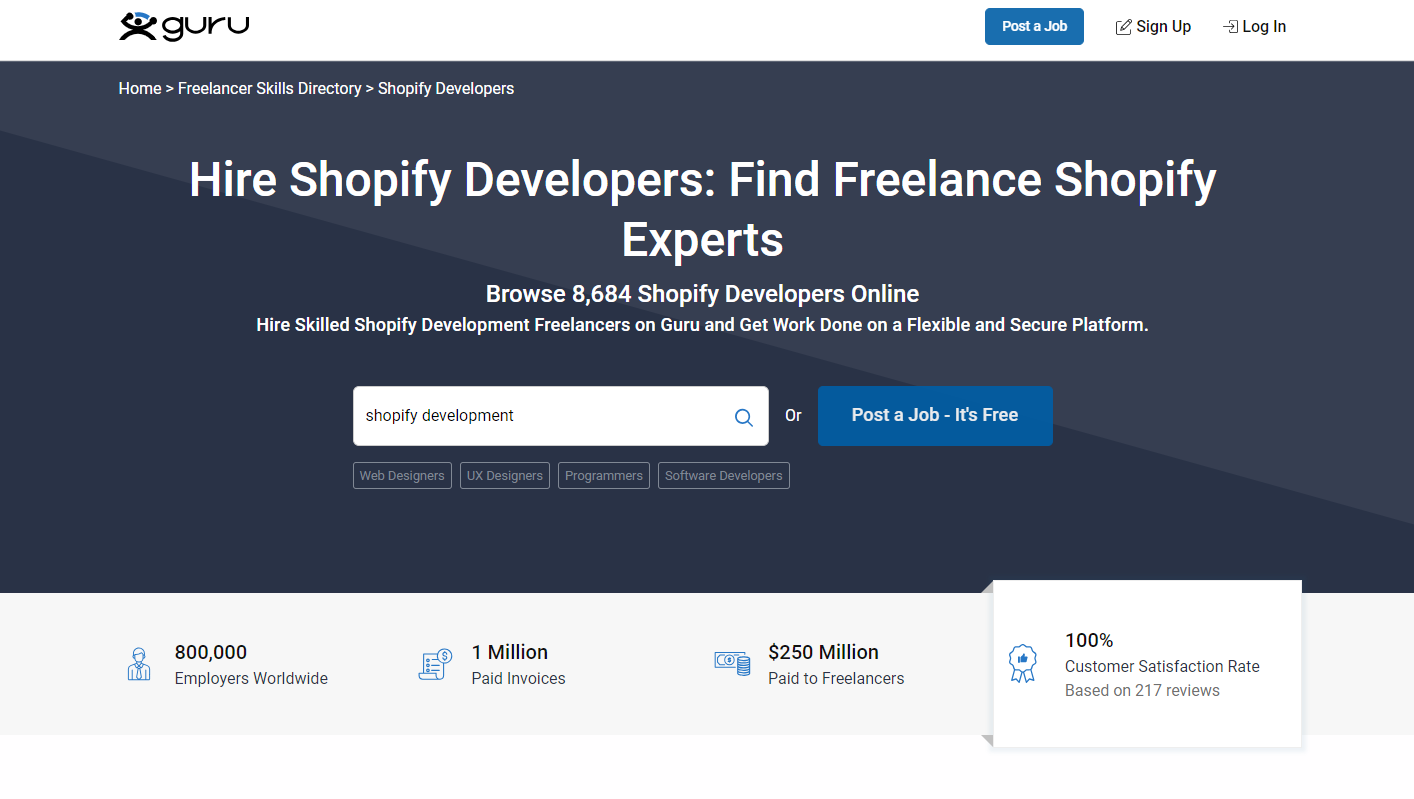Select the UX Designers tag
Viewport: 1414px width, 799px height.
click(504, 476)
